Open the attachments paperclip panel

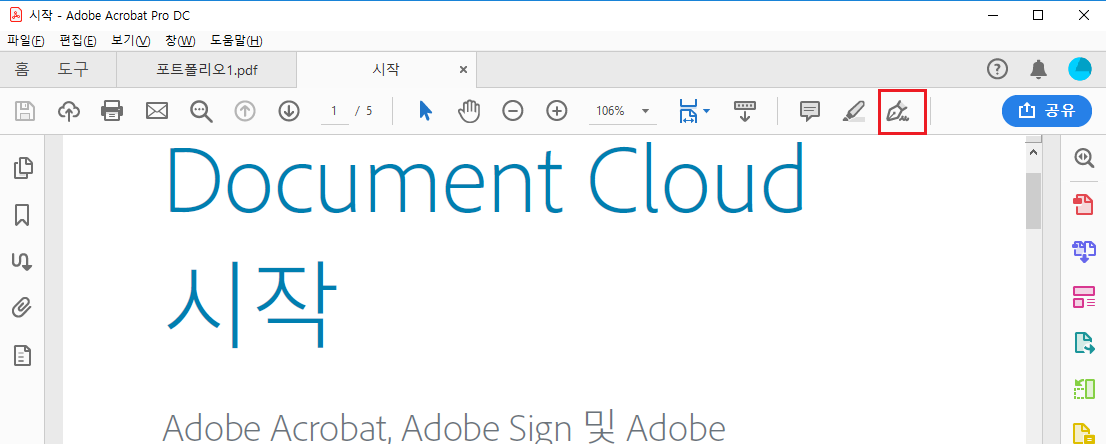coord(22,308)
